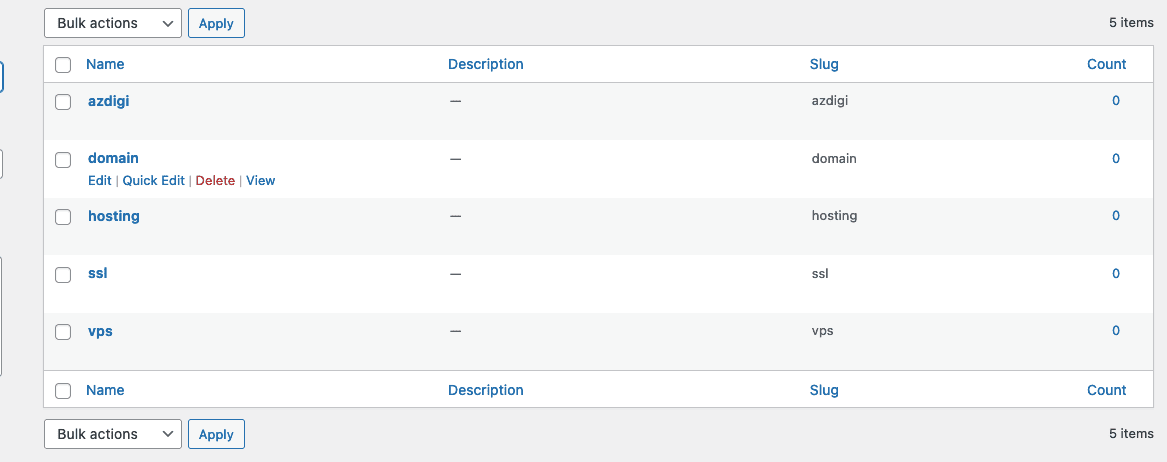Delete the domain tag
This screenshot has height=462, width=1167.
[x=215, y=181]
